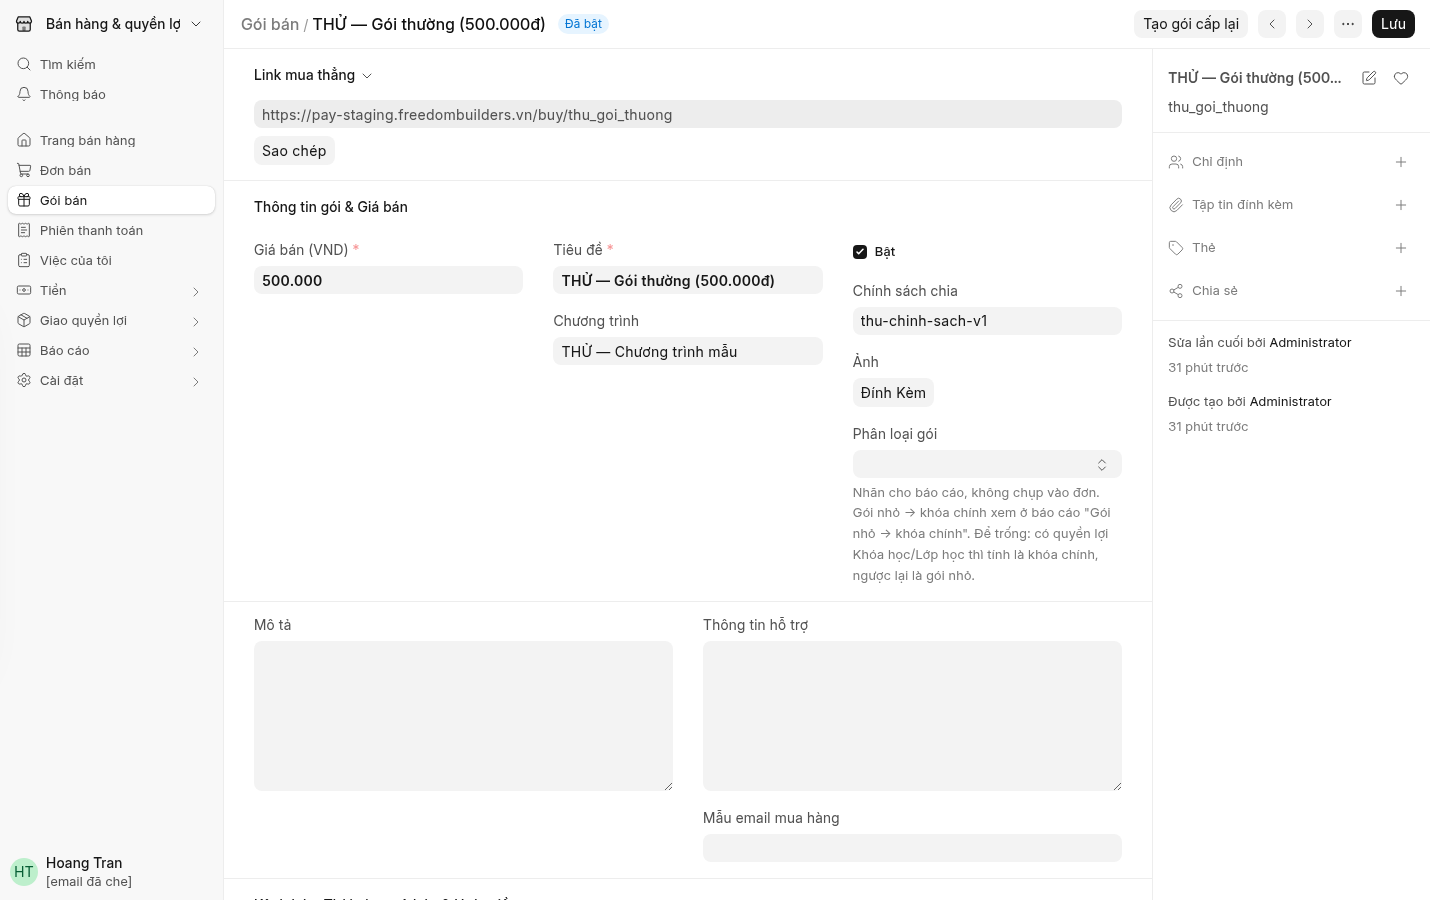Add attachment with Tệp tin đính kèm plus

[x=1401, y=205]
